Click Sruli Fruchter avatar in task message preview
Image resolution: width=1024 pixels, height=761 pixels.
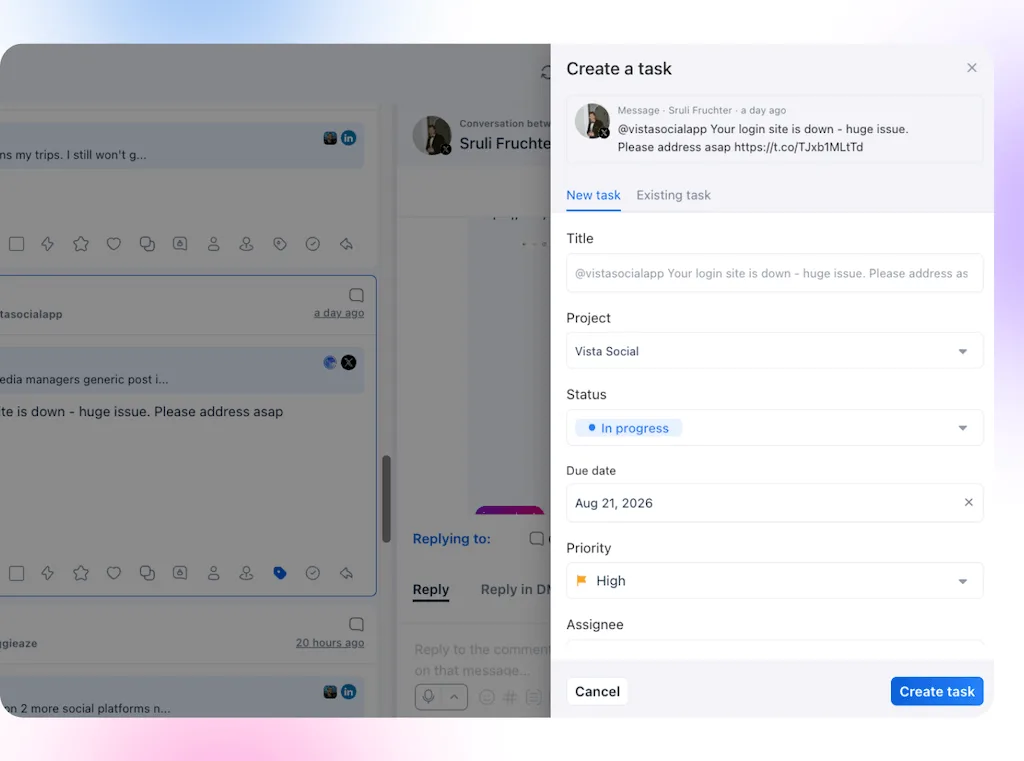pos(592,121)
